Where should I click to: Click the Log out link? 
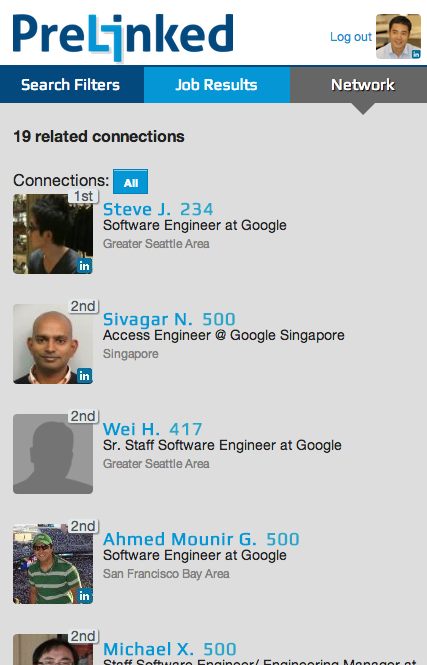point(351,37)
